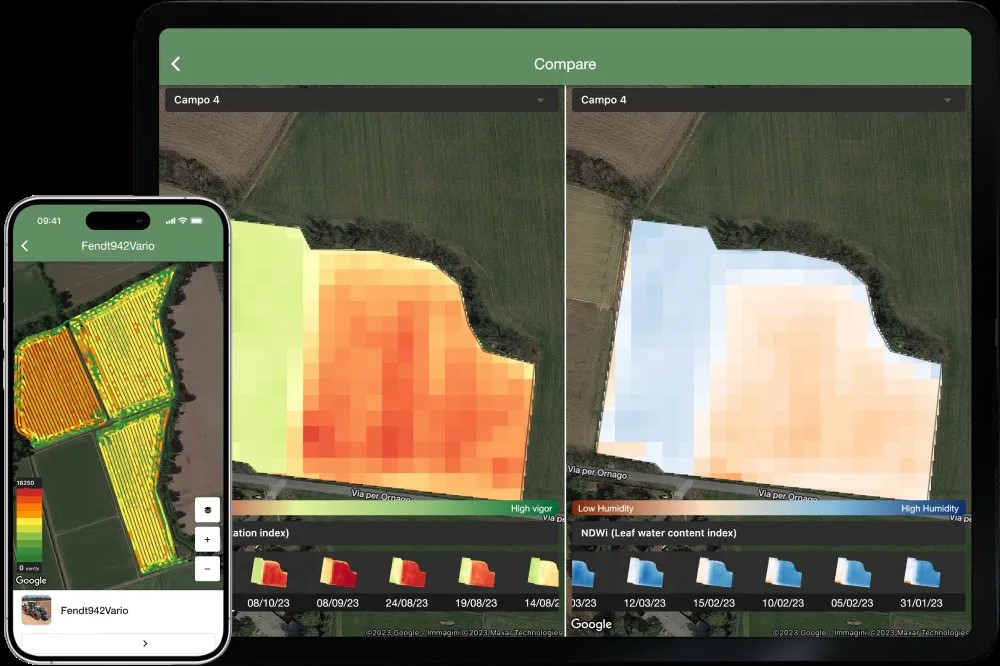Screen dimensions: 1000x666
Task: Choose the 15/02/23 water content snapshot
Action: (x=714, y=573)
